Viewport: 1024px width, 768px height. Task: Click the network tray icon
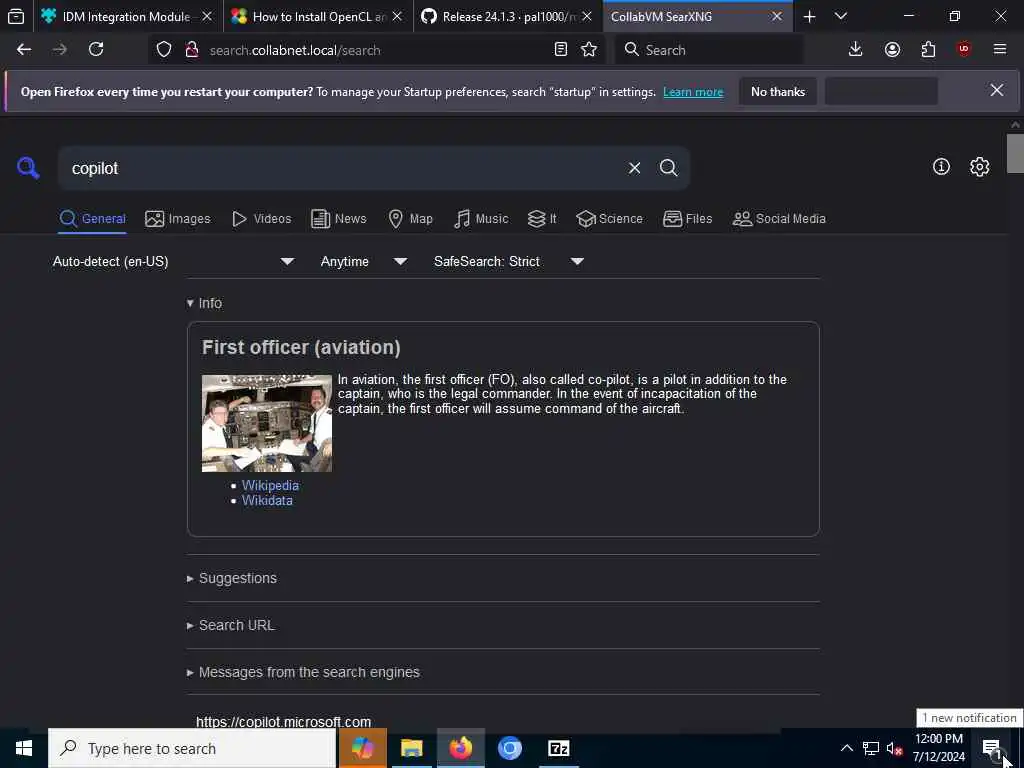(x=871, y=748)
